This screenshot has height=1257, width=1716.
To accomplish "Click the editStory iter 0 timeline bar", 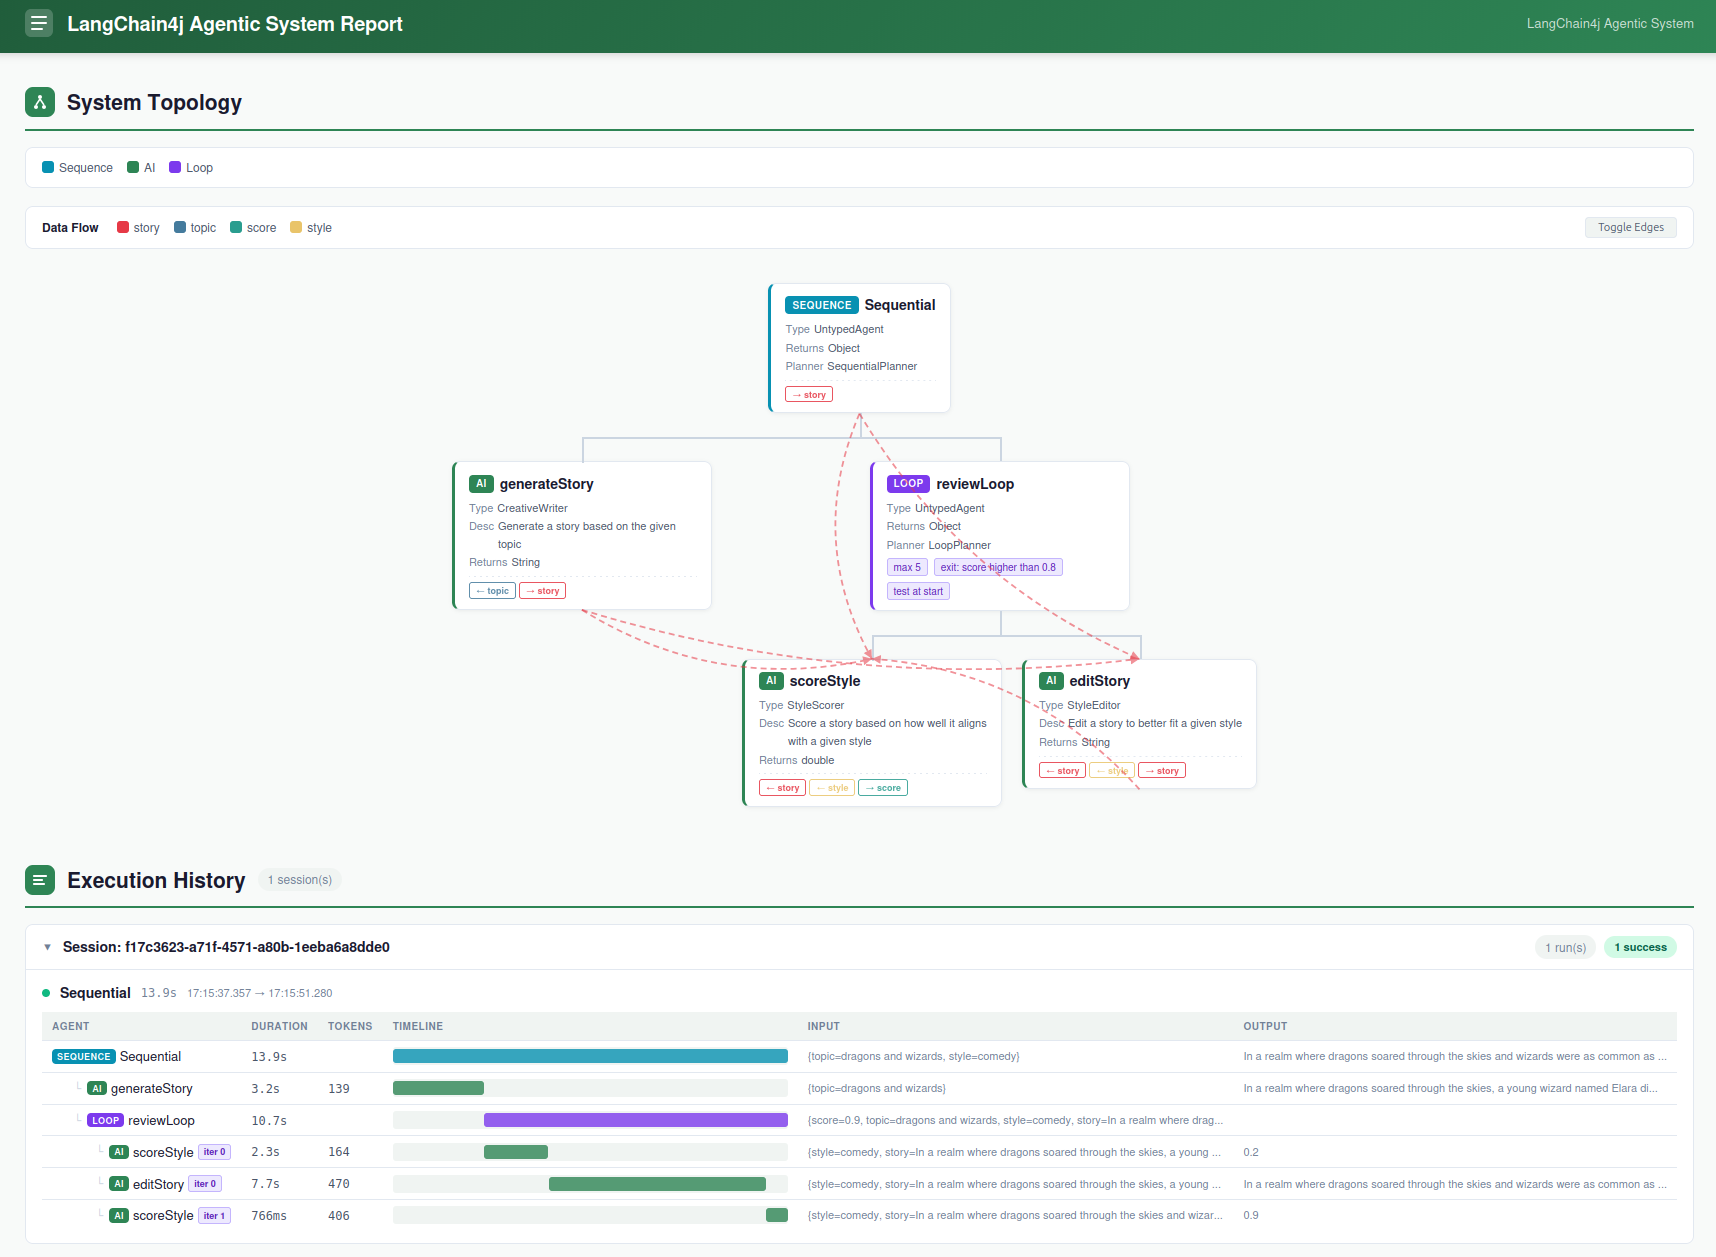I will coord(657,1184).
